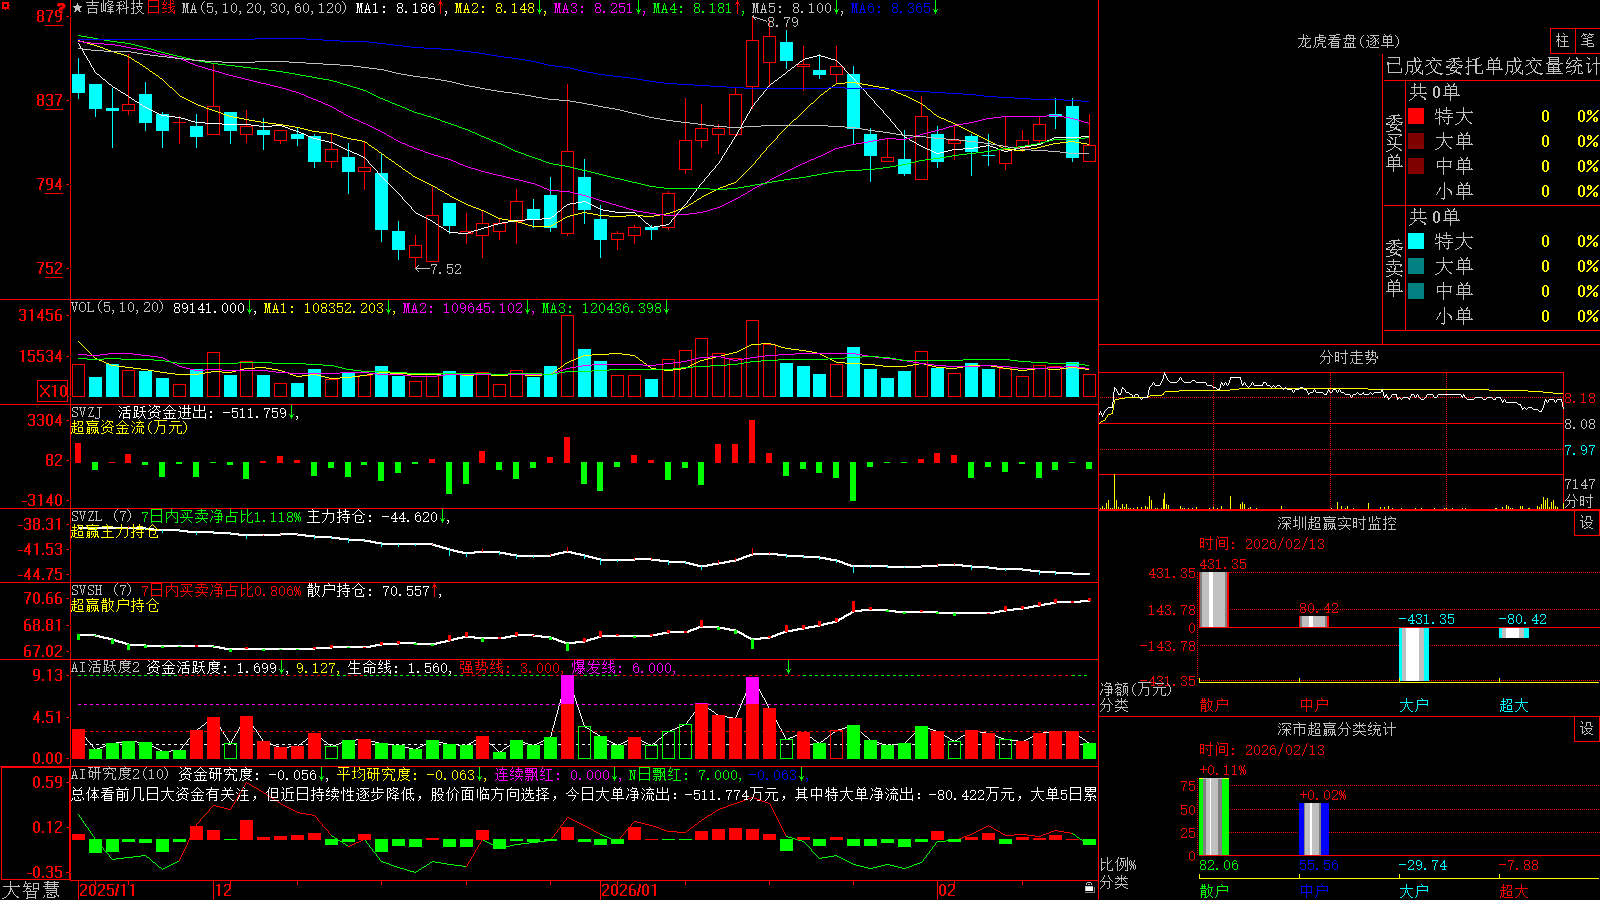Click the 大智慧 logo in the bottom-left corner
The width and height of the screenshot is (1600, 900).
click(x=31, y=890)
